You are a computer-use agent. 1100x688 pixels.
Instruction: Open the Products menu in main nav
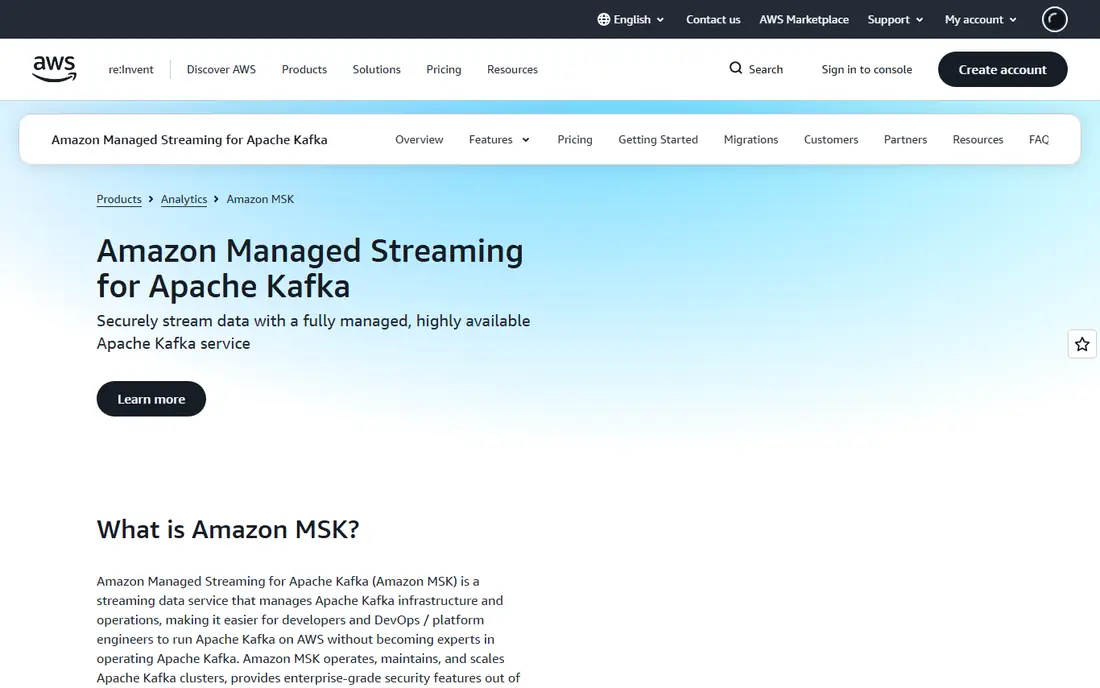[x=304, y=69]
